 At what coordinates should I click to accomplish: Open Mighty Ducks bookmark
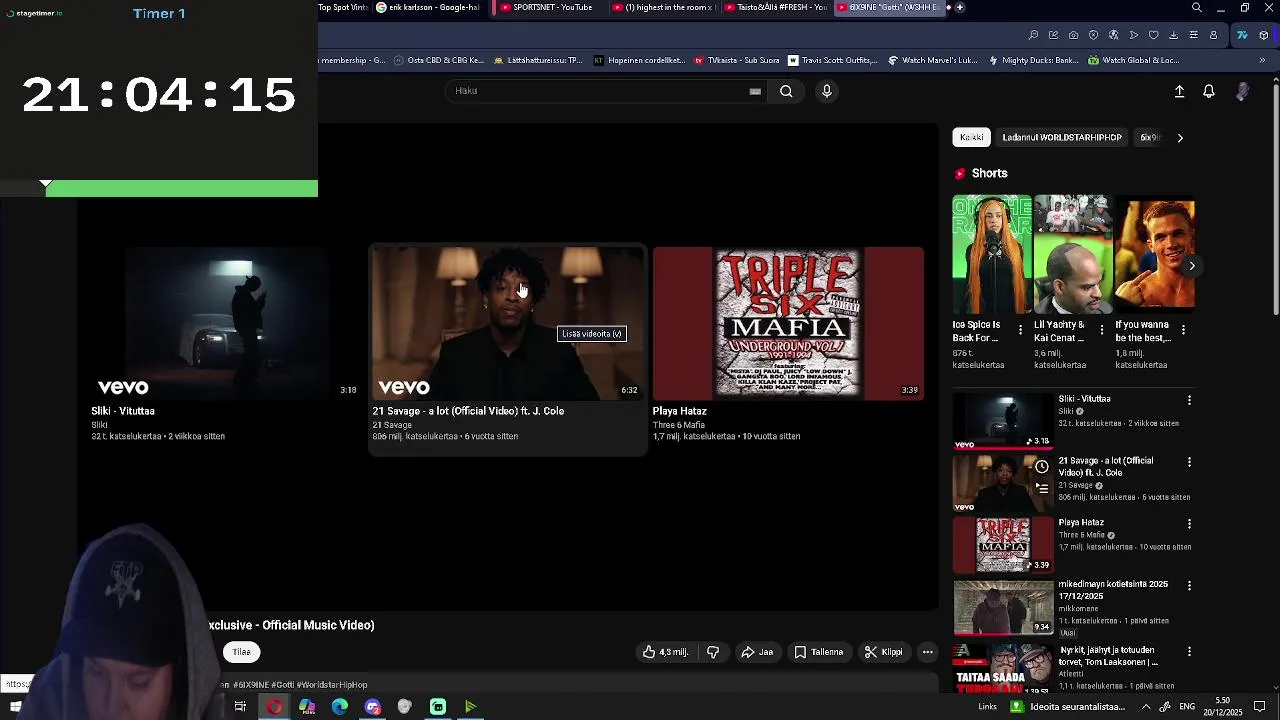tap(1033, 60)
